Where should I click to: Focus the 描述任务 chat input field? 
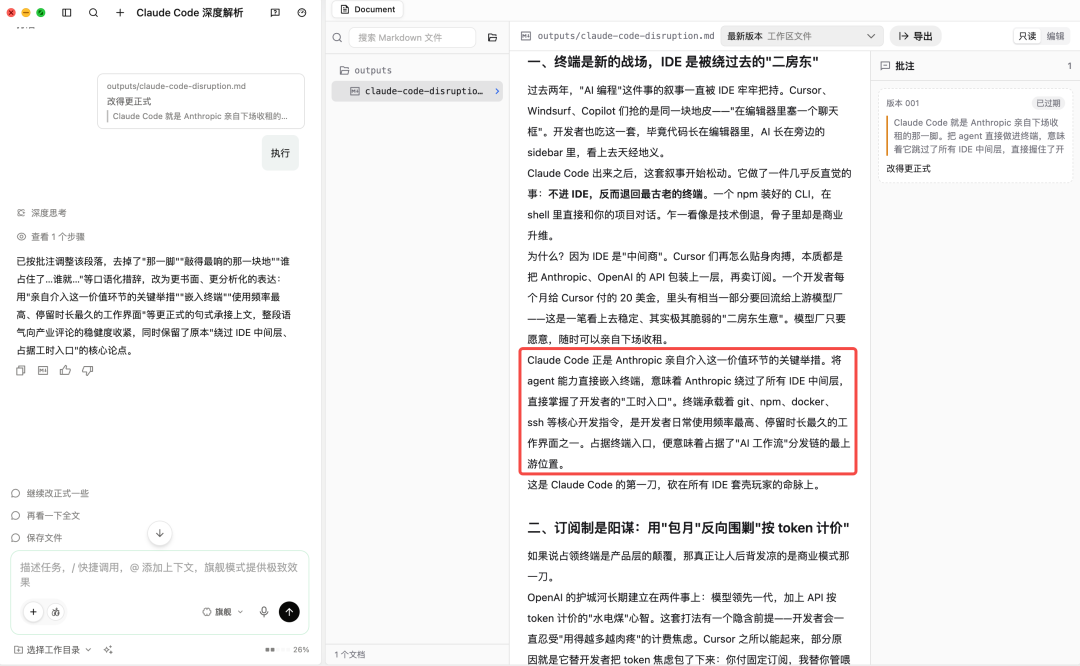coord(159,574)
